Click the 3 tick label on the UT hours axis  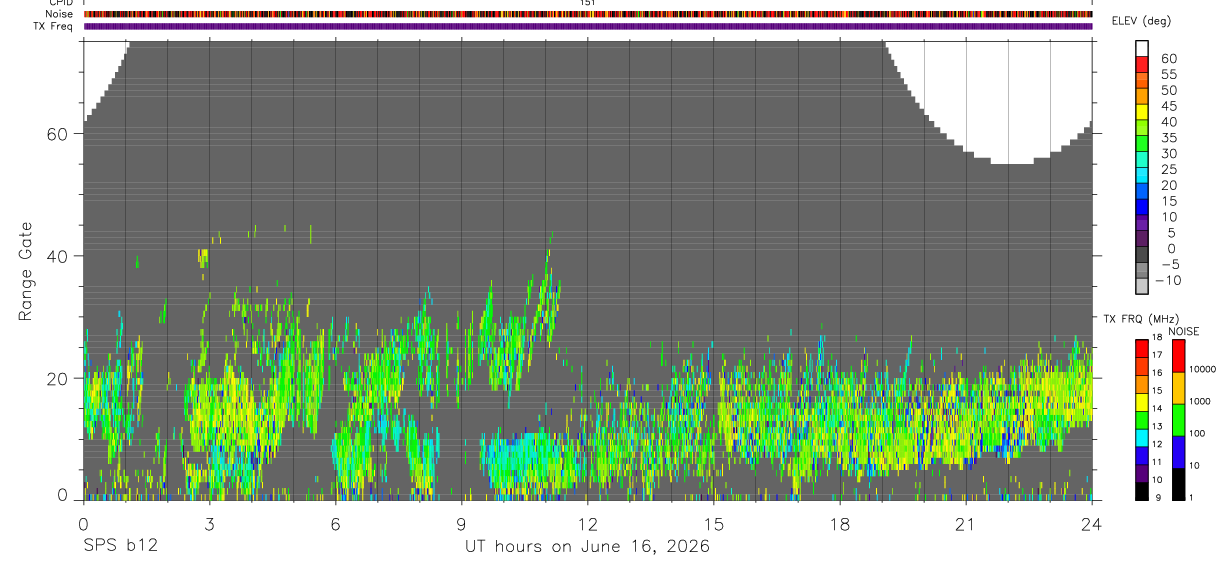(209, 524)
